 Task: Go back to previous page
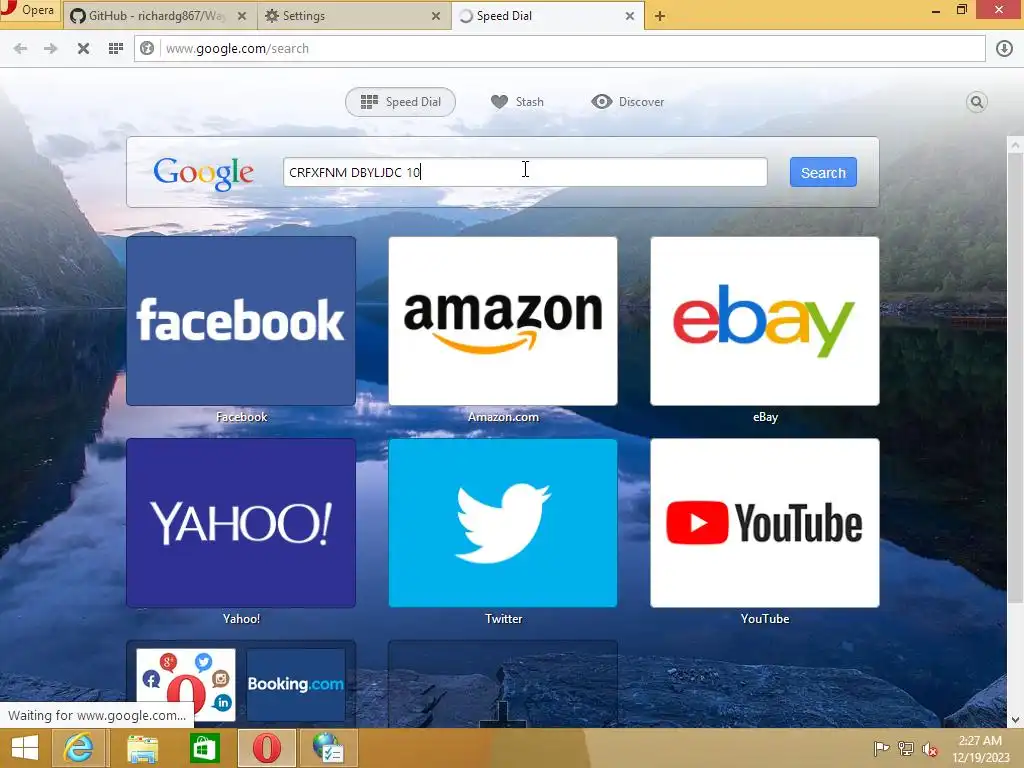tap(20, 48)
